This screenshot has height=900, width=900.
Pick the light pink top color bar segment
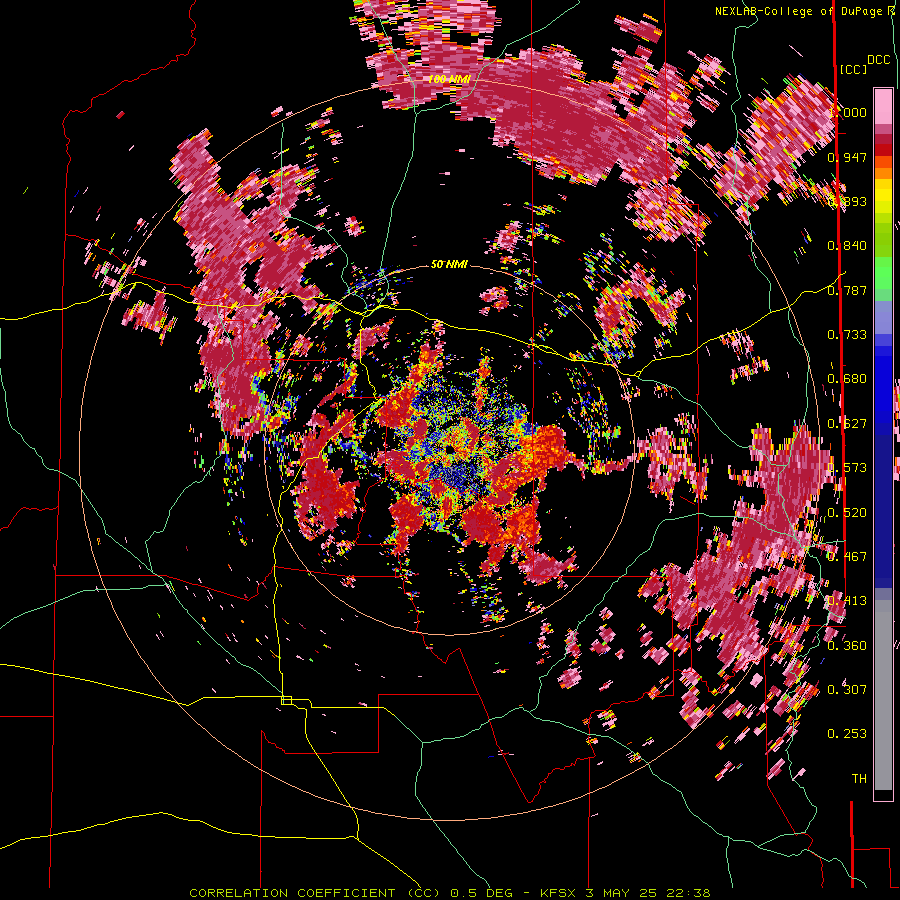[x=883, y=106]
